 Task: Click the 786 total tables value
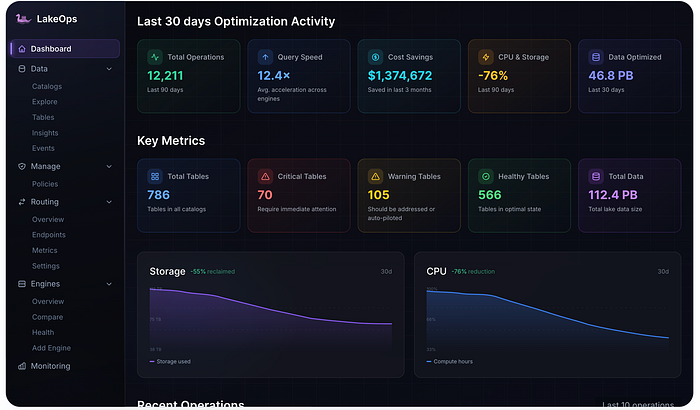point(158,195)
